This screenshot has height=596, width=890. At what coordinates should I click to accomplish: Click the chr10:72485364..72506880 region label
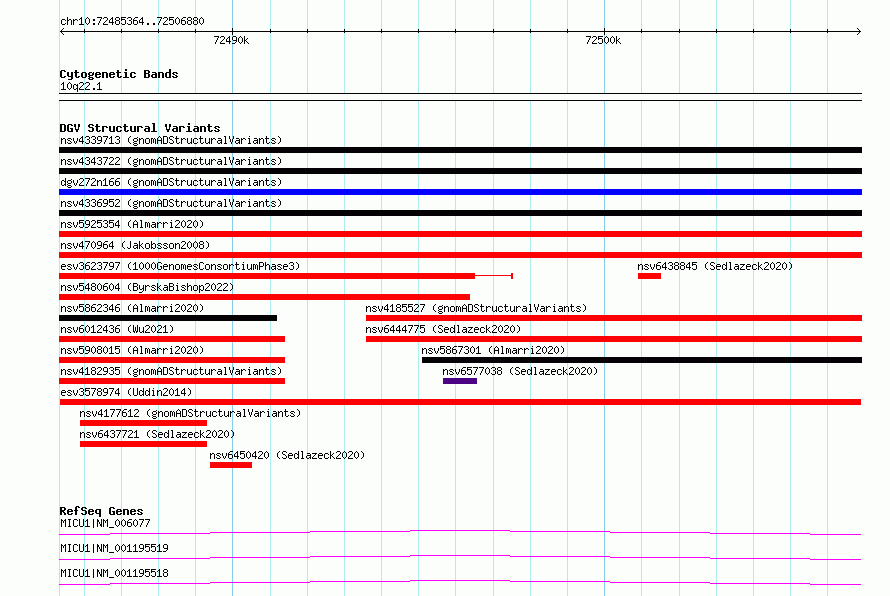click(132, 21)
